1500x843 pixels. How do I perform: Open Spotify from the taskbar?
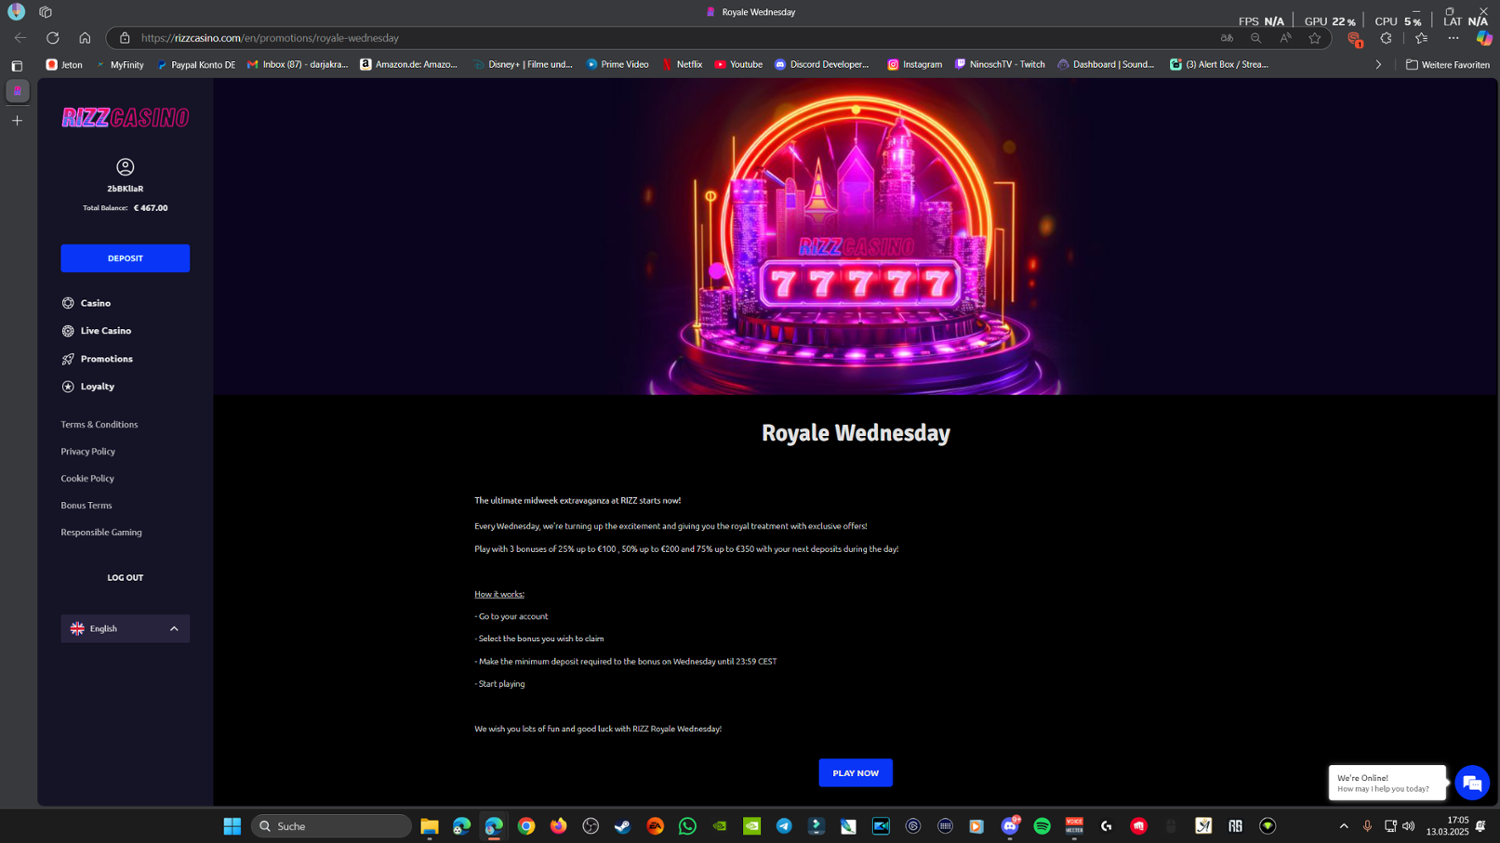point(1042,826)
